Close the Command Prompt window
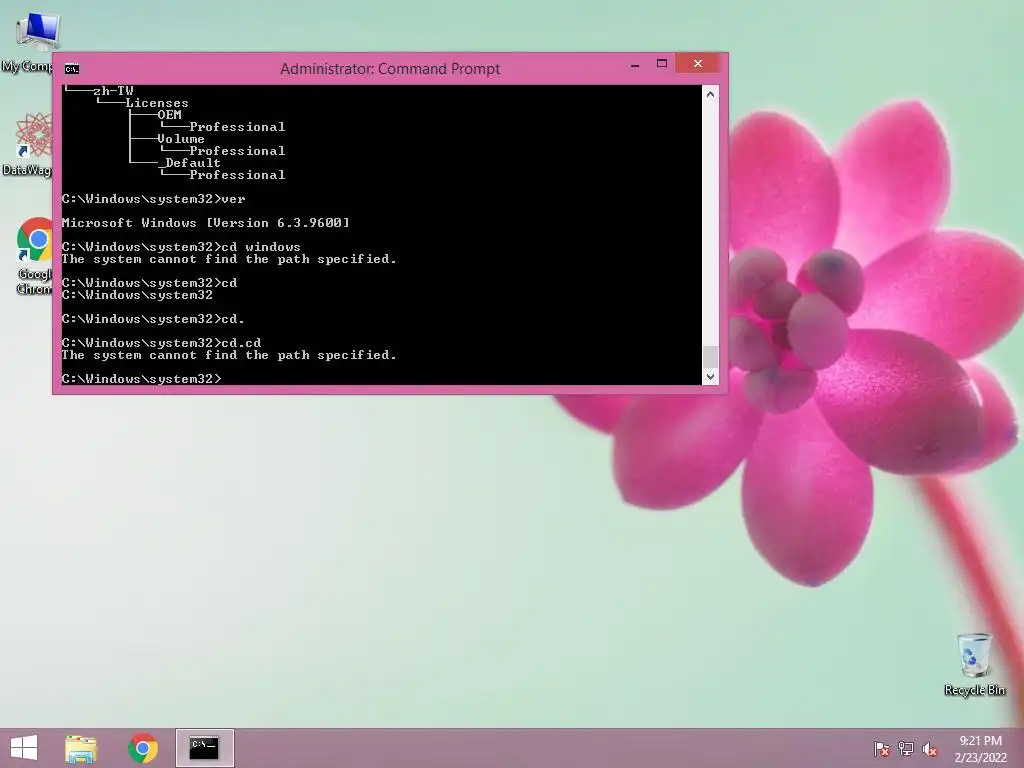 [x=698, y=63]
